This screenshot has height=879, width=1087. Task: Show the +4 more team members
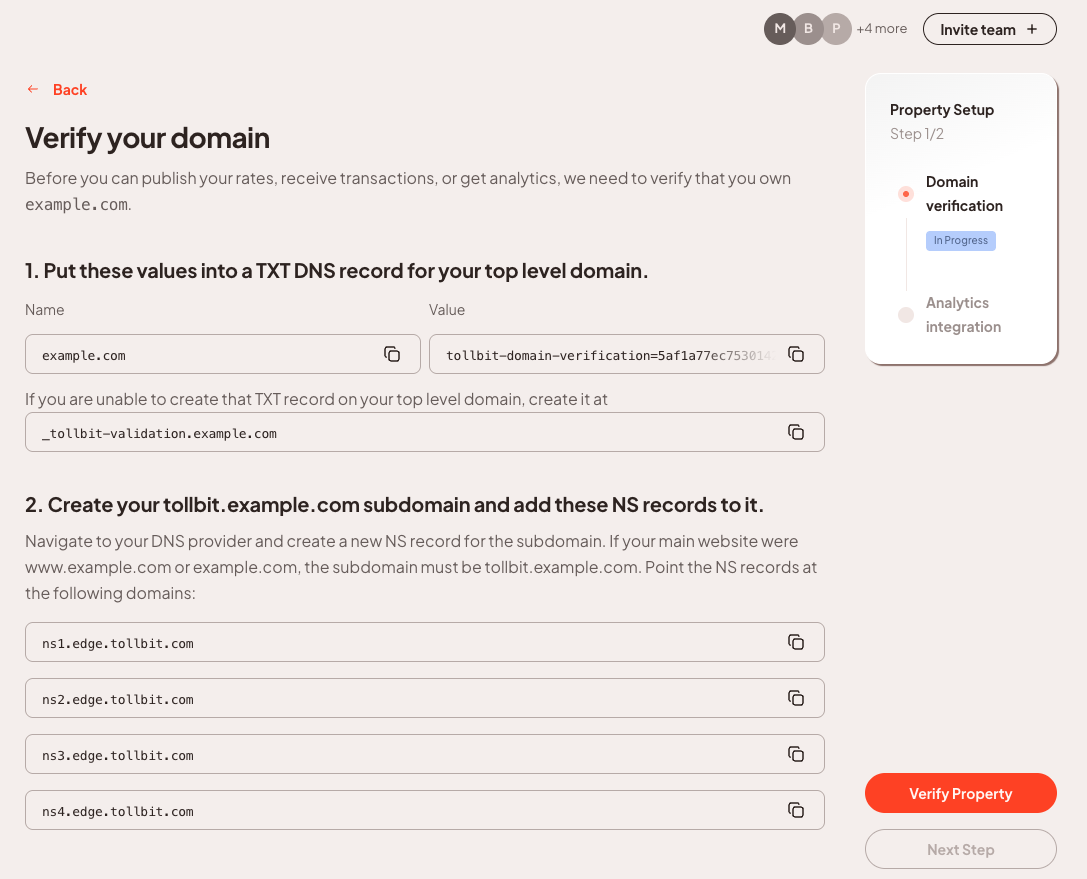[882, 28]
